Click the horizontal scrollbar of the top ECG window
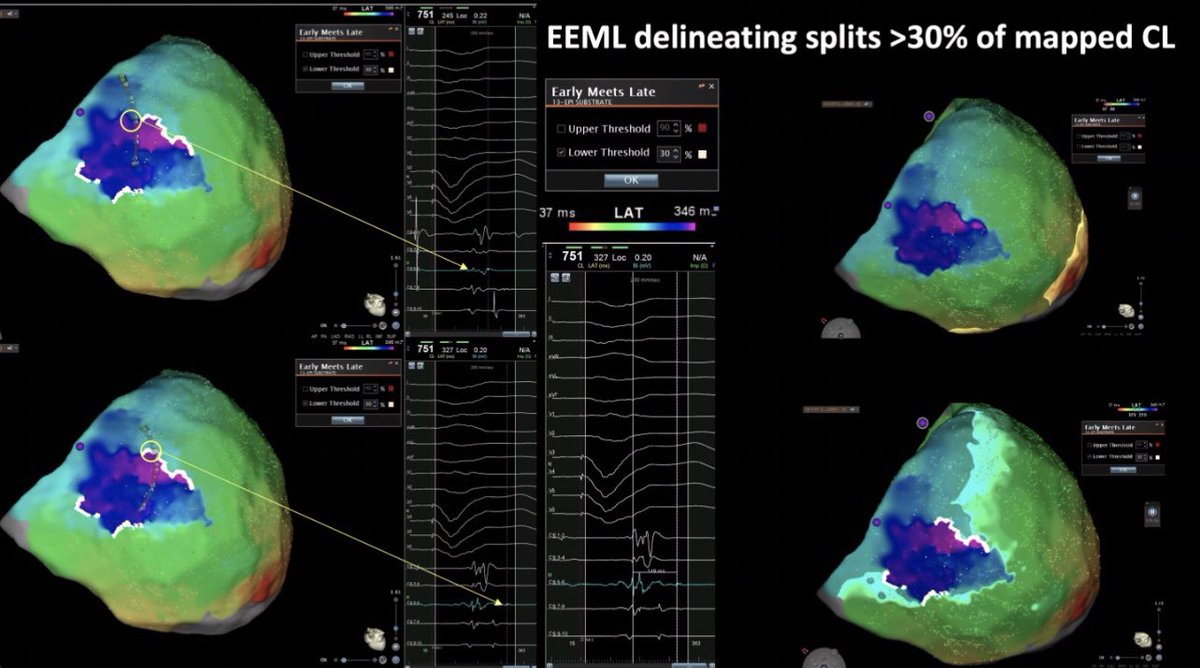Screen dimensions: 1200x668 click(x=472, y=332)
